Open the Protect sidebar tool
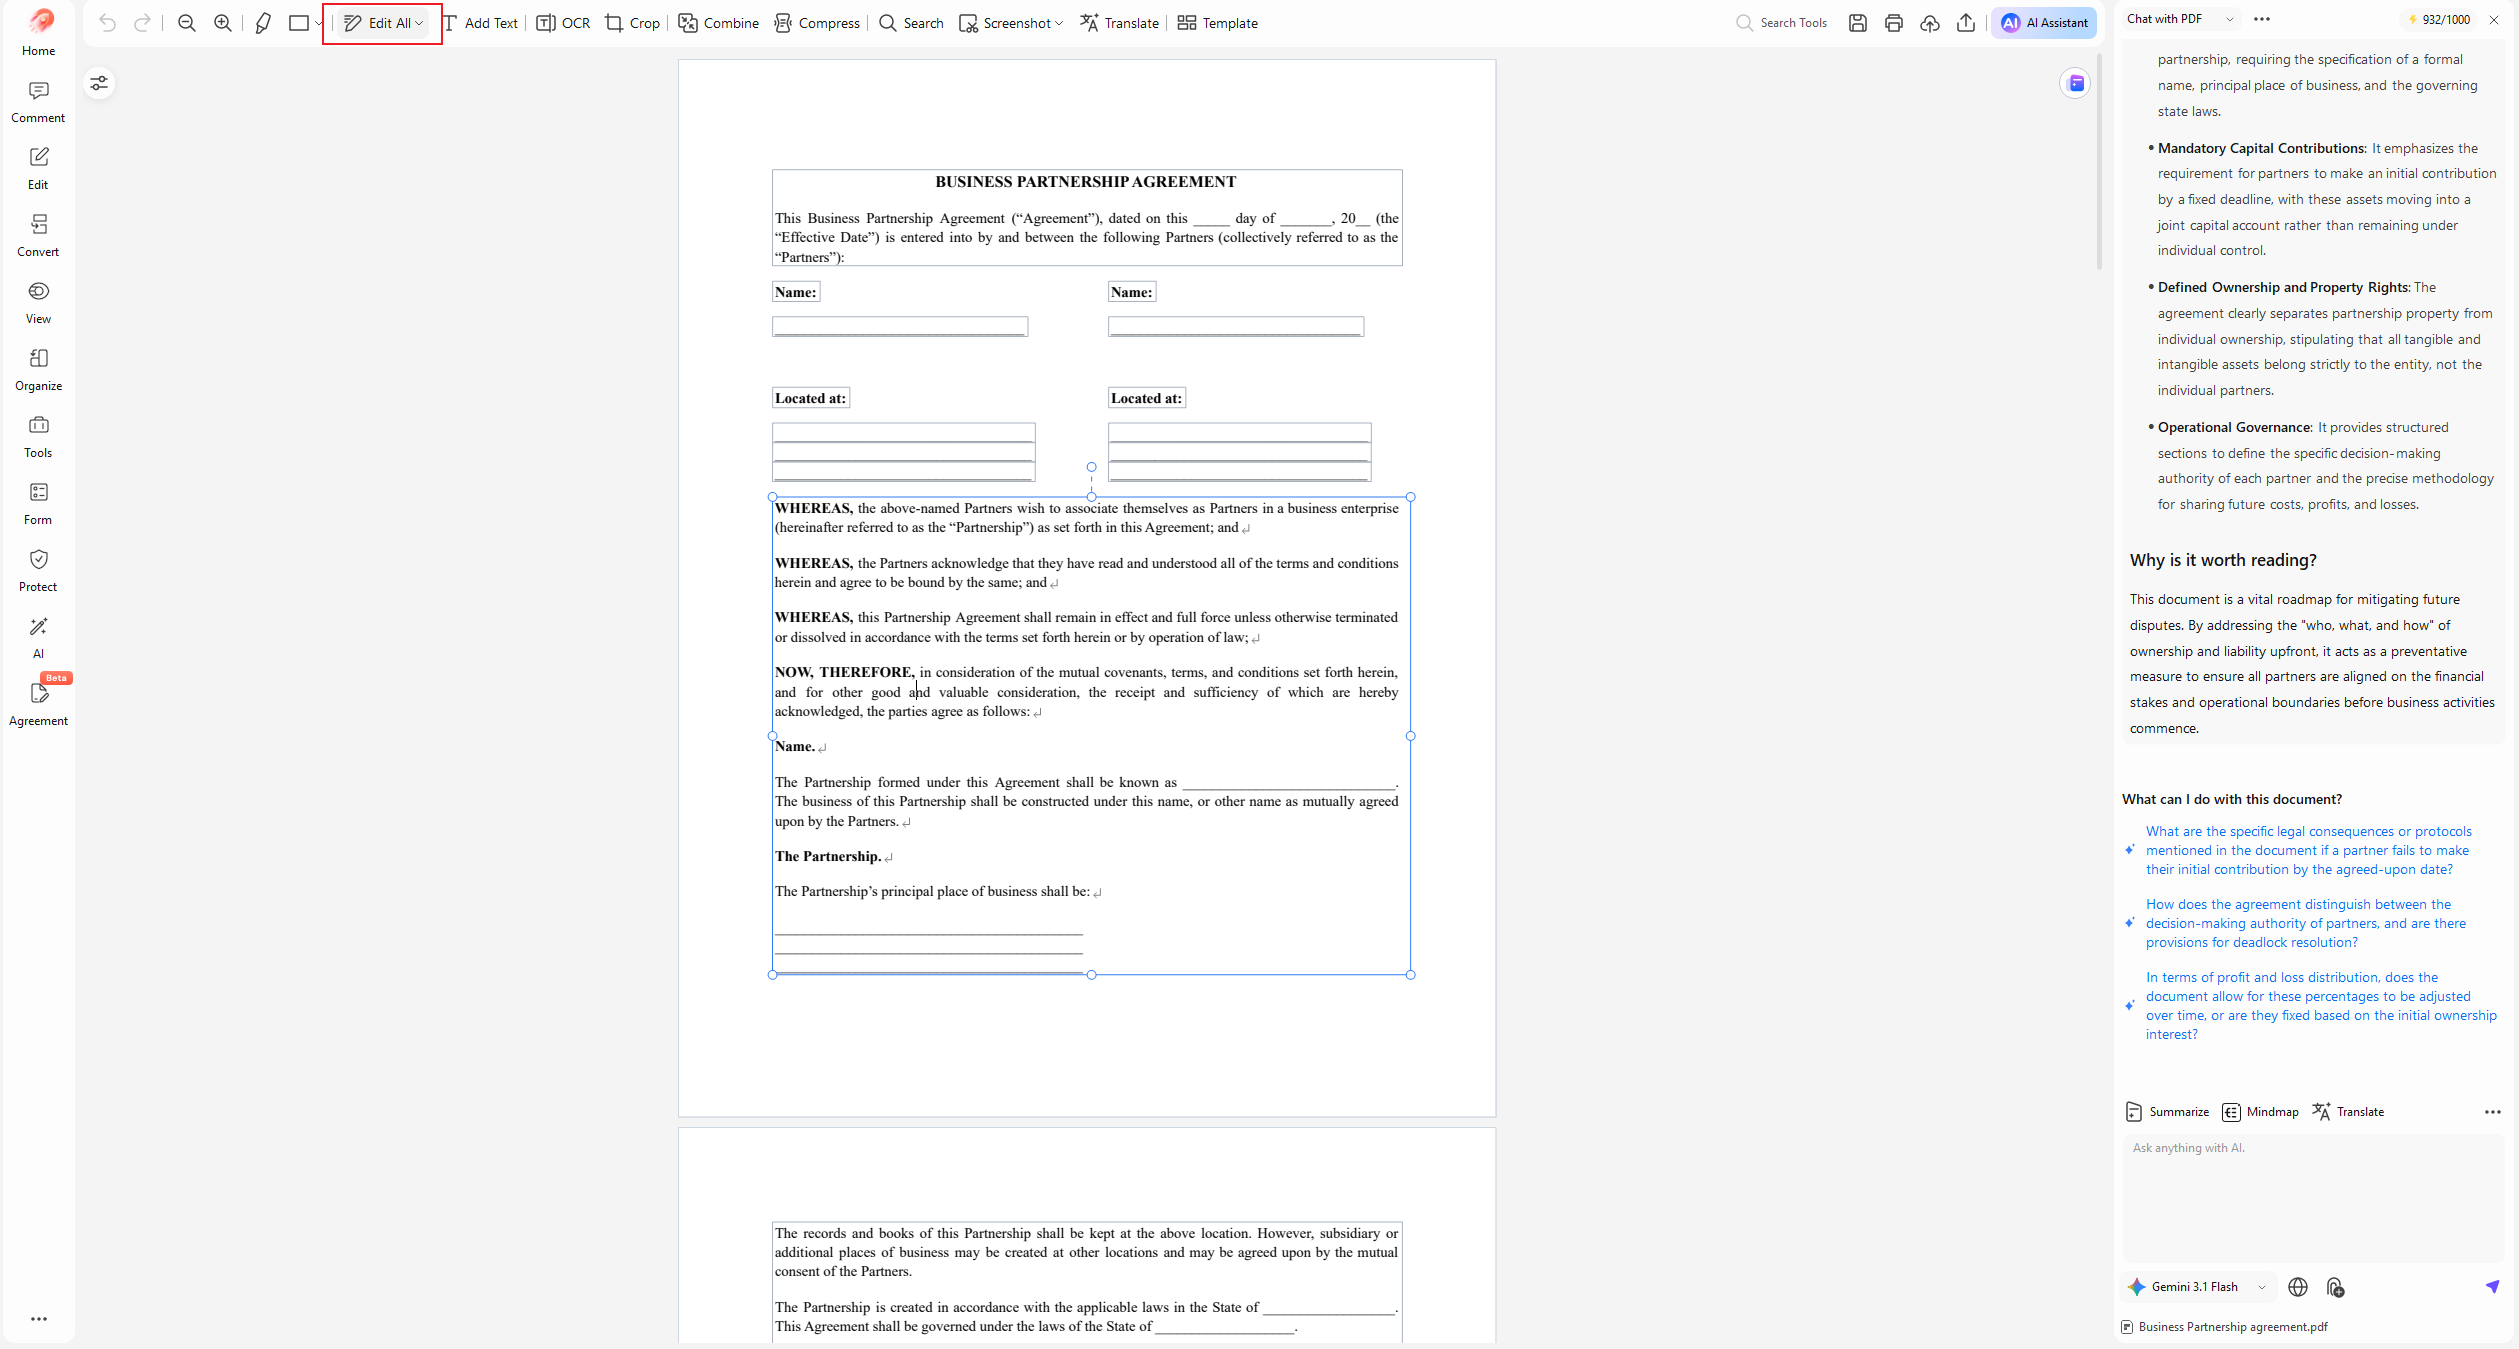2519x1349 pixels. [38, 571]
